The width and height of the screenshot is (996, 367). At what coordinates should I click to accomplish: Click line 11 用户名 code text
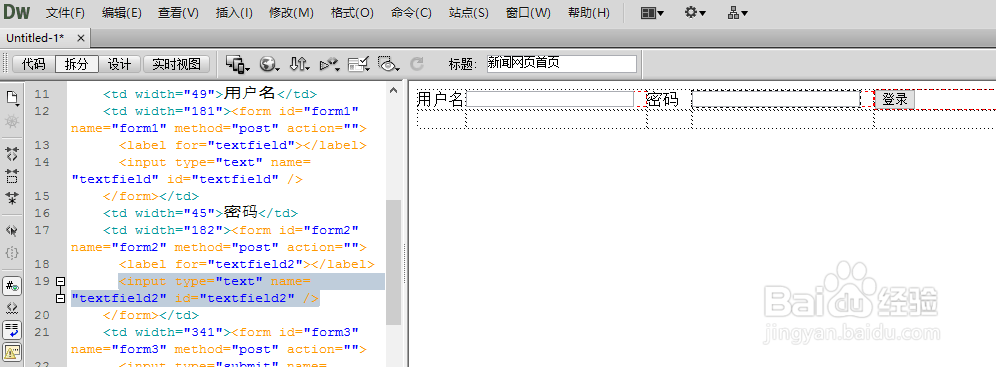[x=250, y=93]
